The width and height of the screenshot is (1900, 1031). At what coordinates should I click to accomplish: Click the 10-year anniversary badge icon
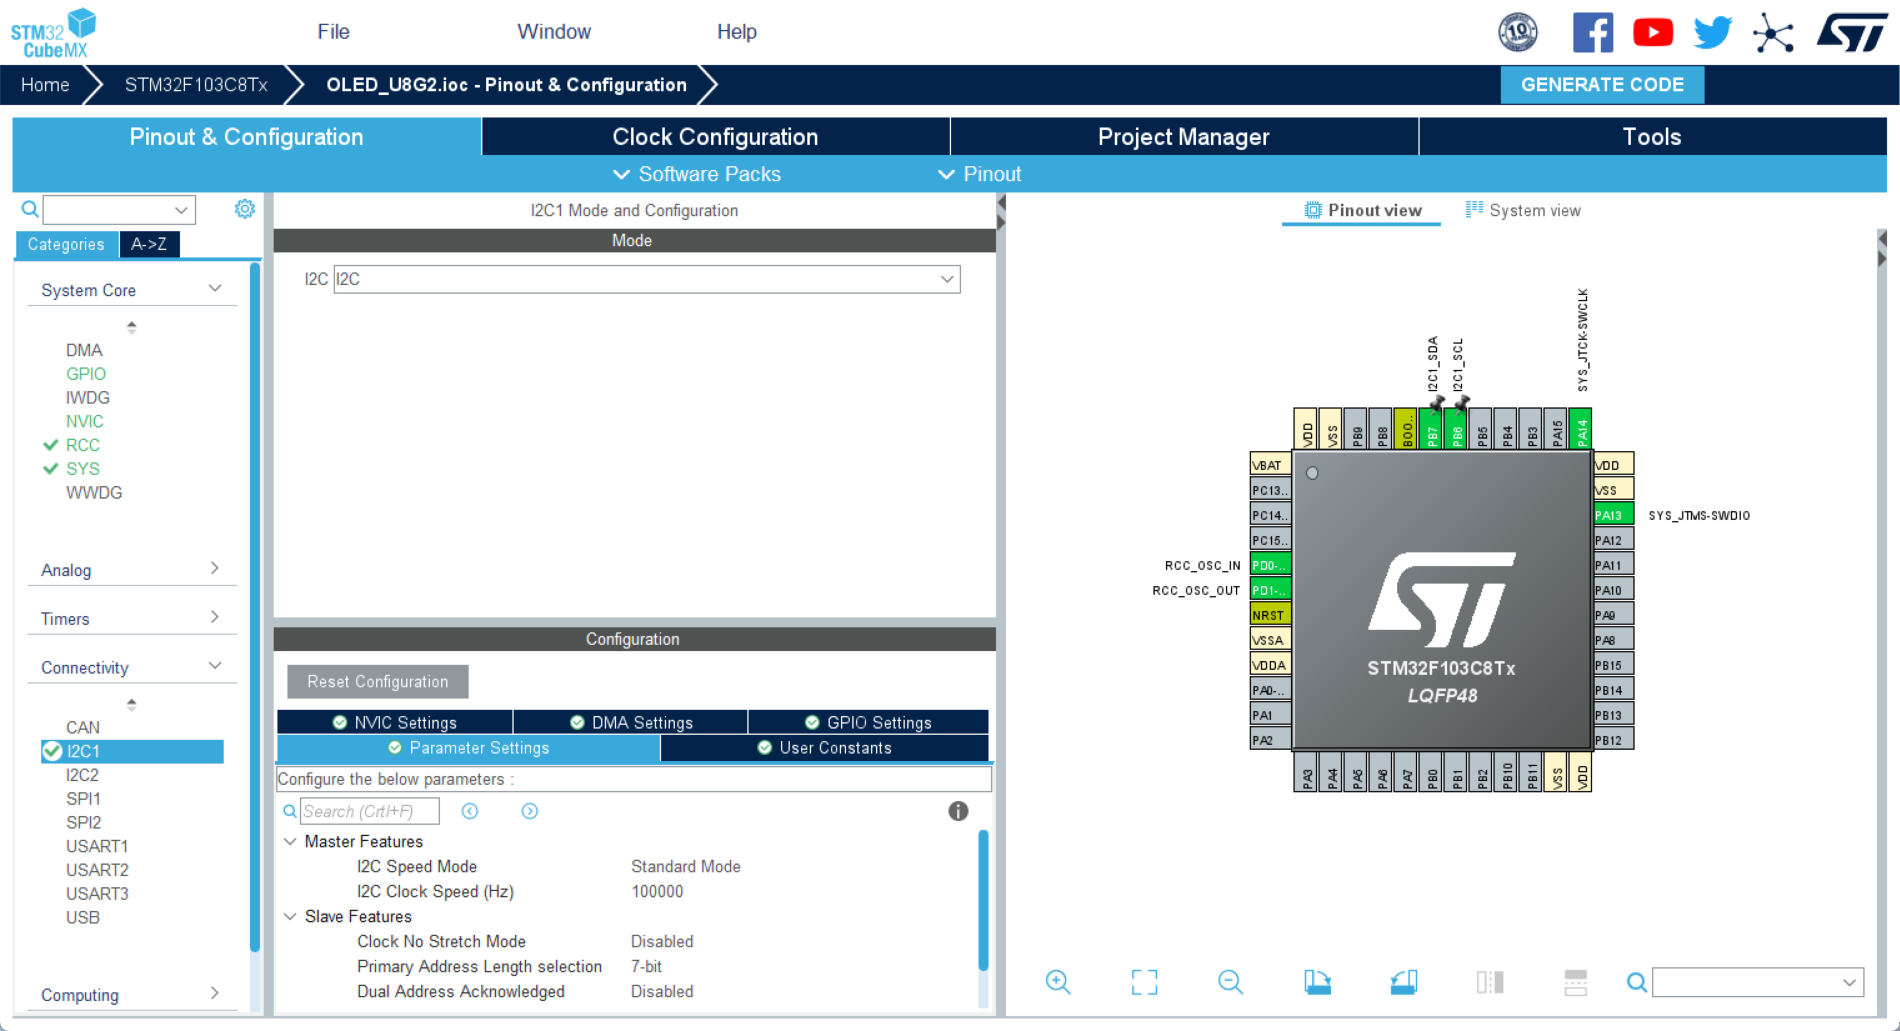[1518, 32]
